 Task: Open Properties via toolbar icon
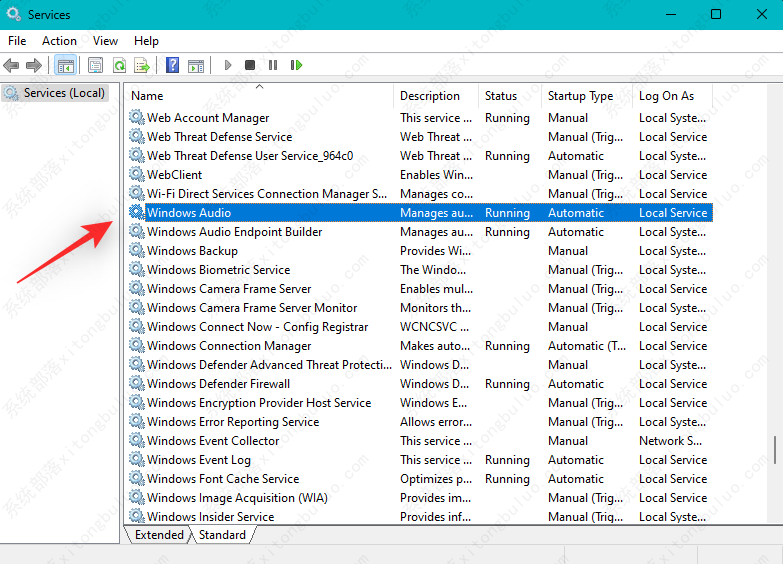pos(96,65)
